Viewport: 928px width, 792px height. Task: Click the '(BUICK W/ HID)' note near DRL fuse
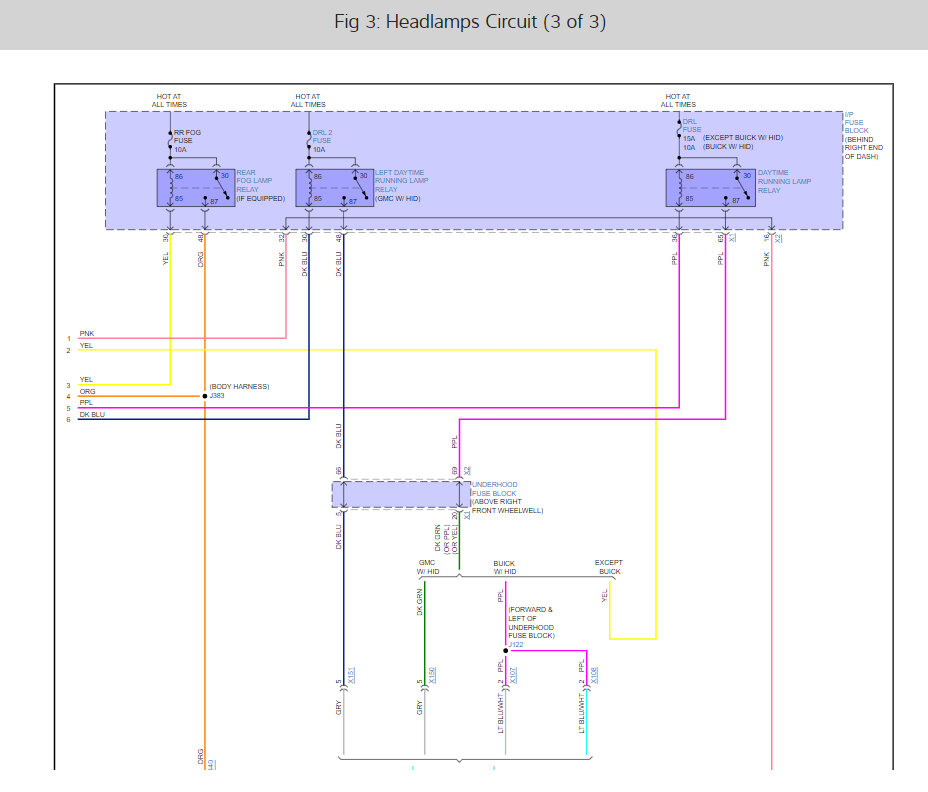click(x=728, y=146)
